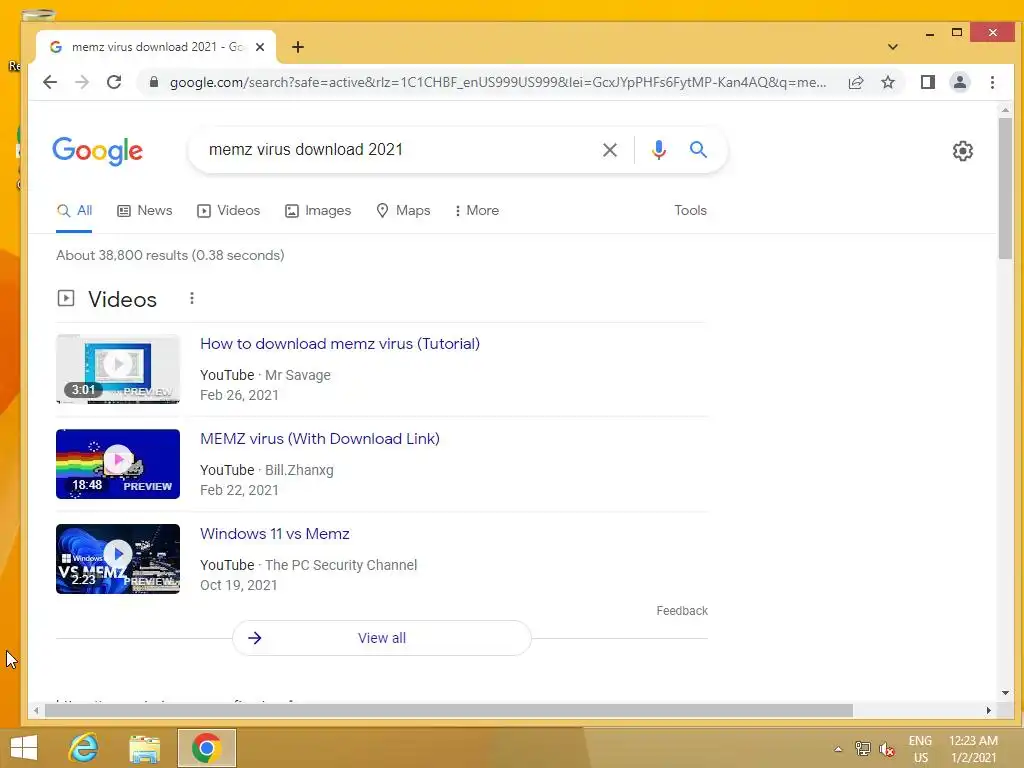
Task: Open 'How to download memz virus (Tutorial)'
Action: (x=340, y=344)
